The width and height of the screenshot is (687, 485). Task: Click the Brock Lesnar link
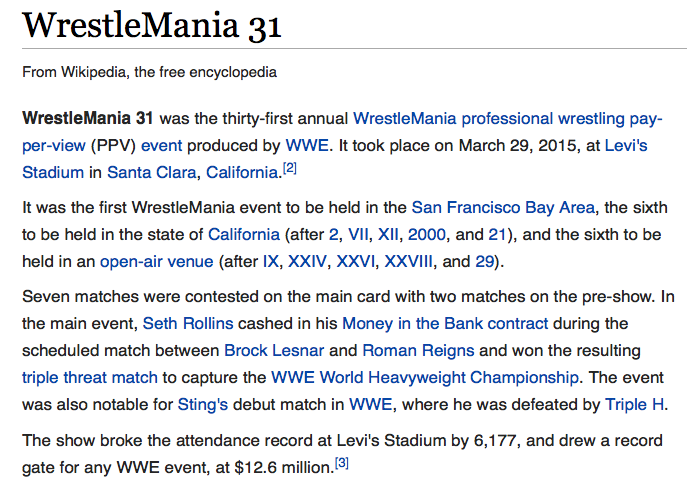pyautogui.click(x=289, y=351)
